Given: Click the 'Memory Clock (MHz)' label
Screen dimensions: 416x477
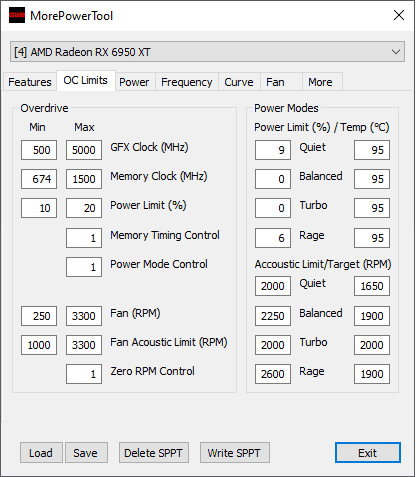Looking at the screenshot, I should (159, 176).
